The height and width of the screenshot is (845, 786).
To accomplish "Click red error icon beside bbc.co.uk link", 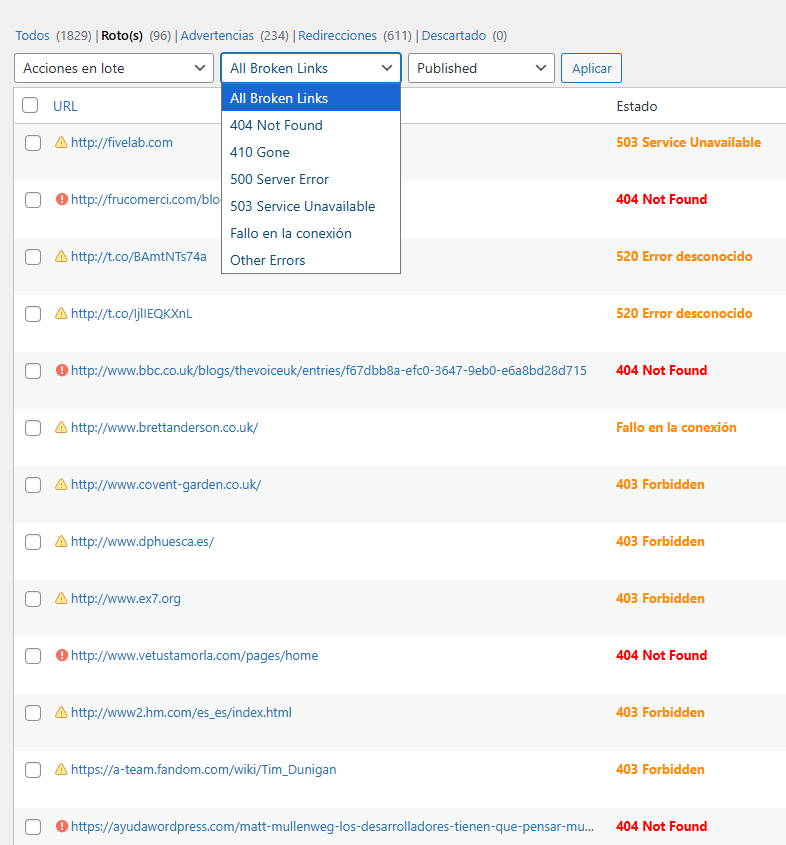I will click(x=61, y=370).
